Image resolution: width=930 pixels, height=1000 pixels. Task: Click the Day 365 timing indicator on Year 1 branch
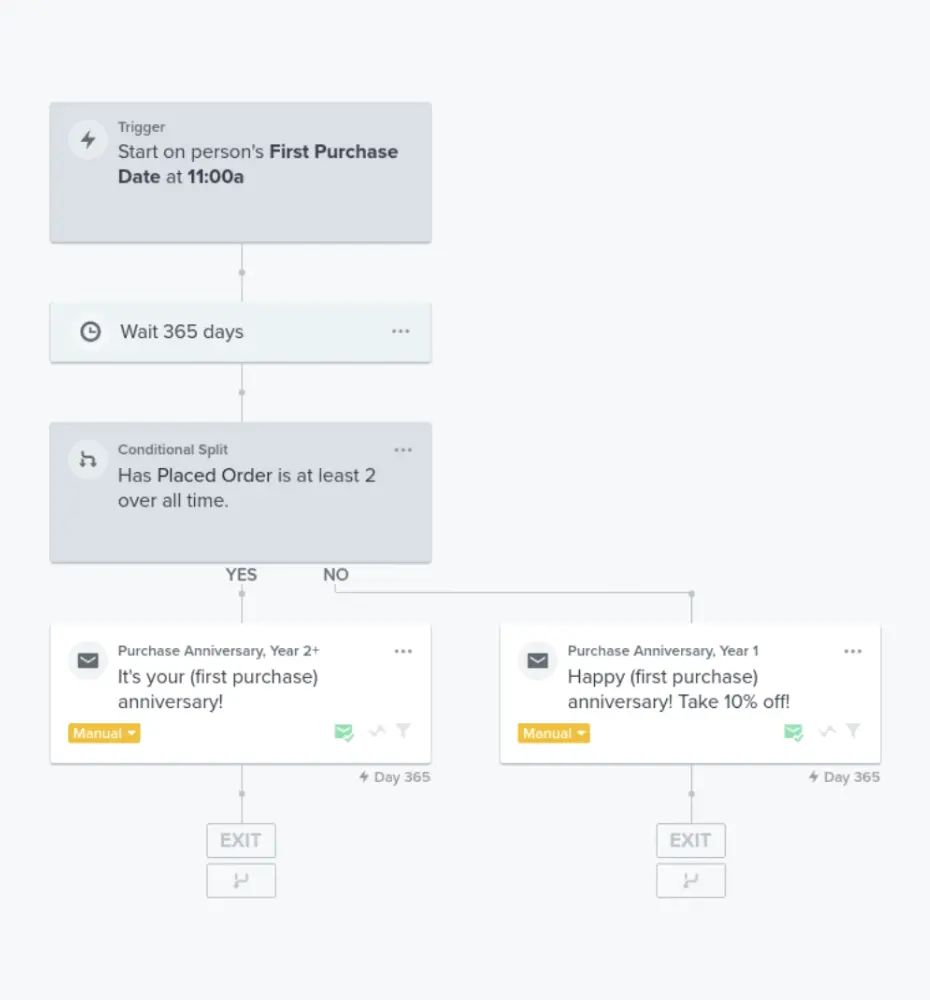tap(843, 777)
